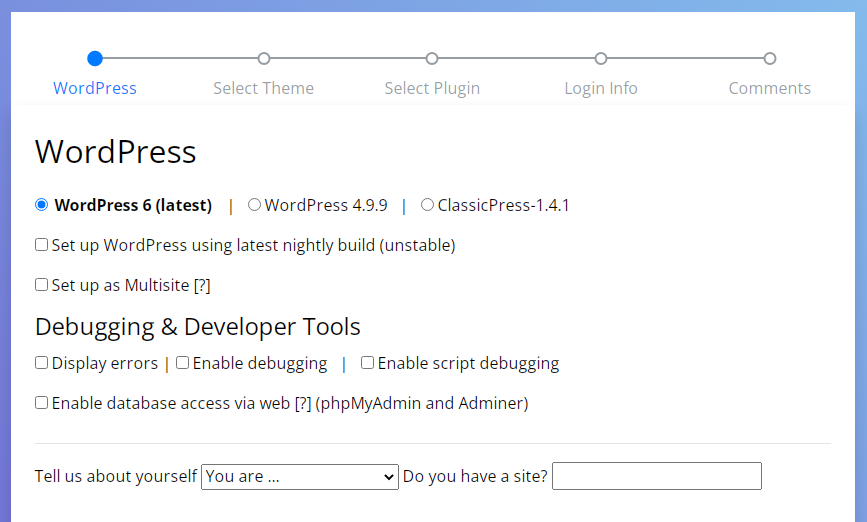Screen dimensions: 867x522
Task: Click the large 'WordPress' page heading
Action: pos(116,152)
